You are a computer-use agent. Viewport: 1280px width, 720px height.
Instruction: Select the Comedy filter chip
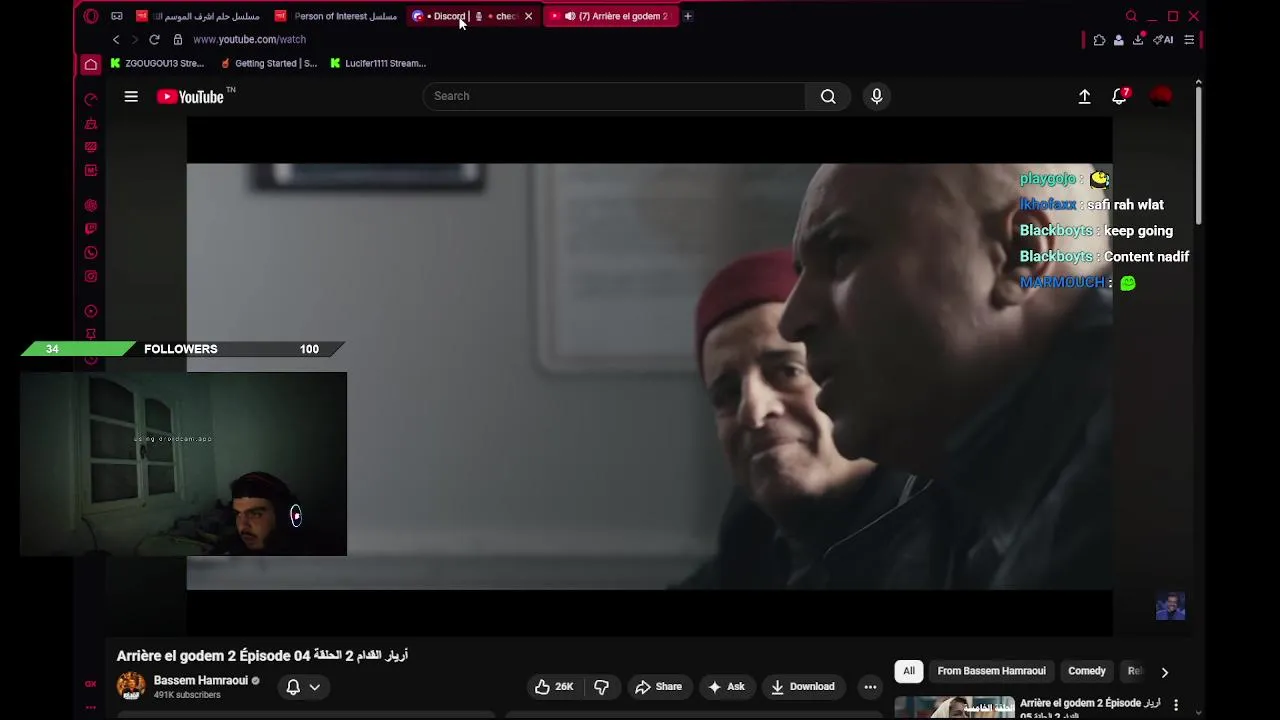pyautogui.click(x=1086, y=671)
